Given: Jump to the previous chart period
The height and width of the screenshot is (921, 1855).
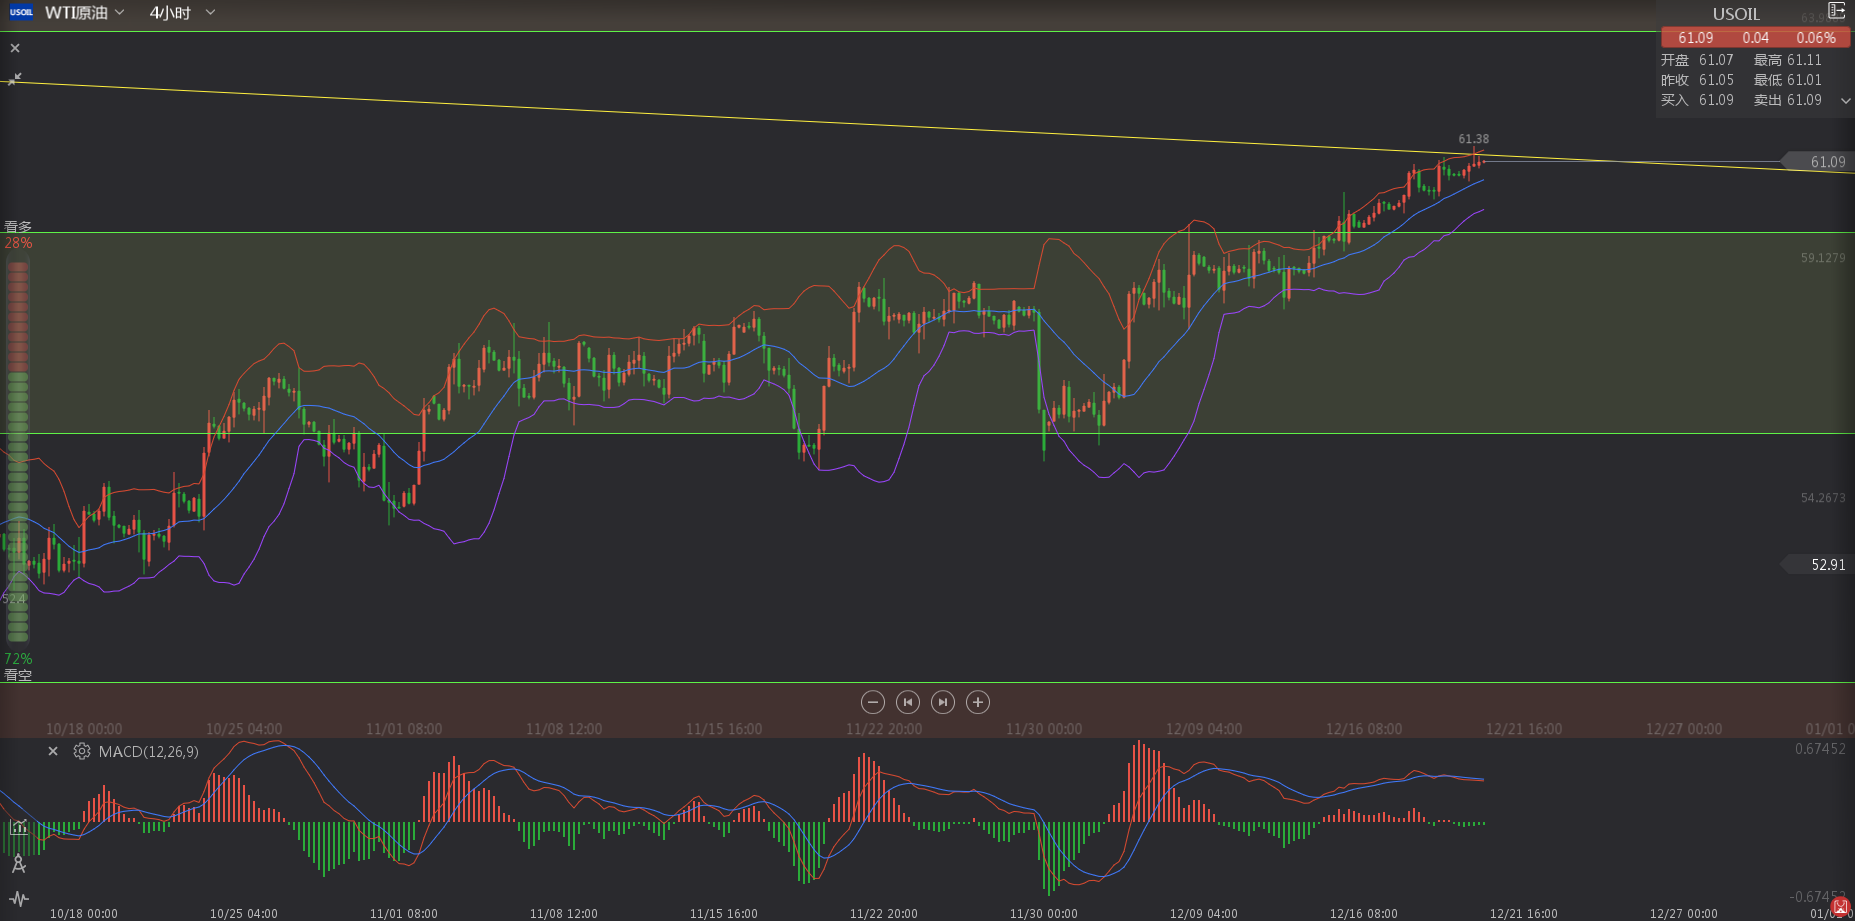Looking at the screenshot, I should (908, 702).
